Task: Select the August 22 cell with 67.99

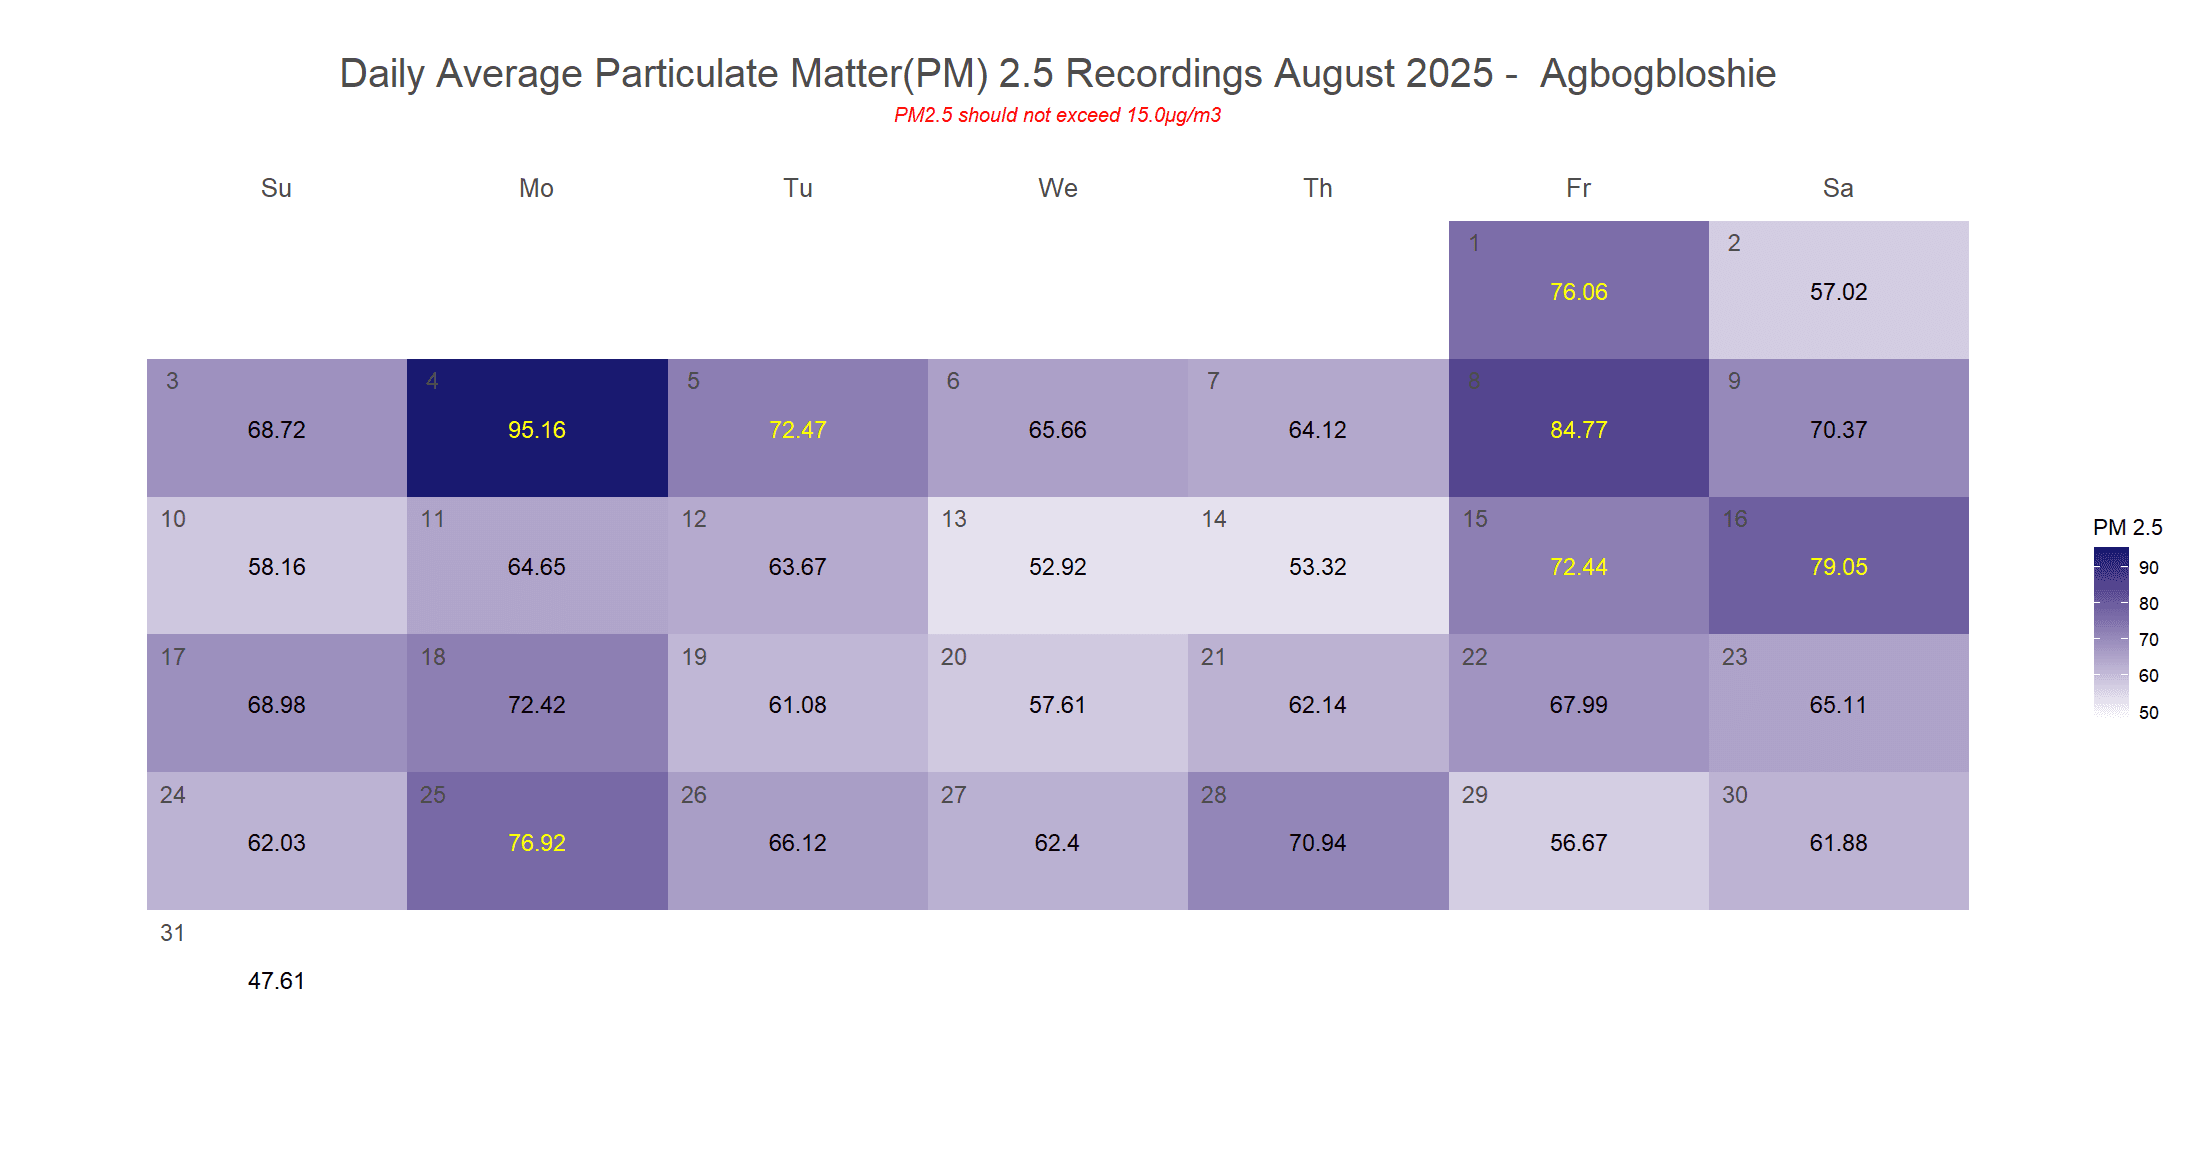Action: point(1578,704)
